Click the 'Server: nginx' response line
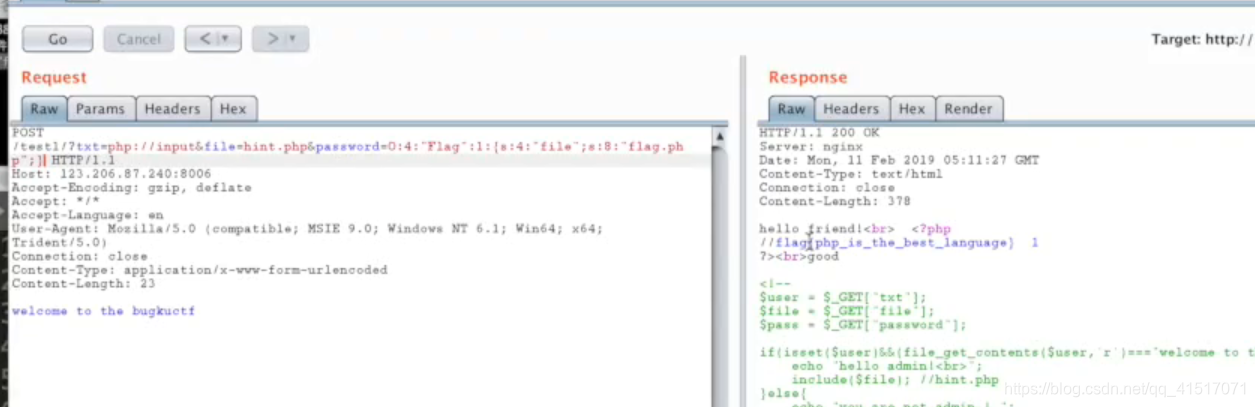 tap(811, 146)
